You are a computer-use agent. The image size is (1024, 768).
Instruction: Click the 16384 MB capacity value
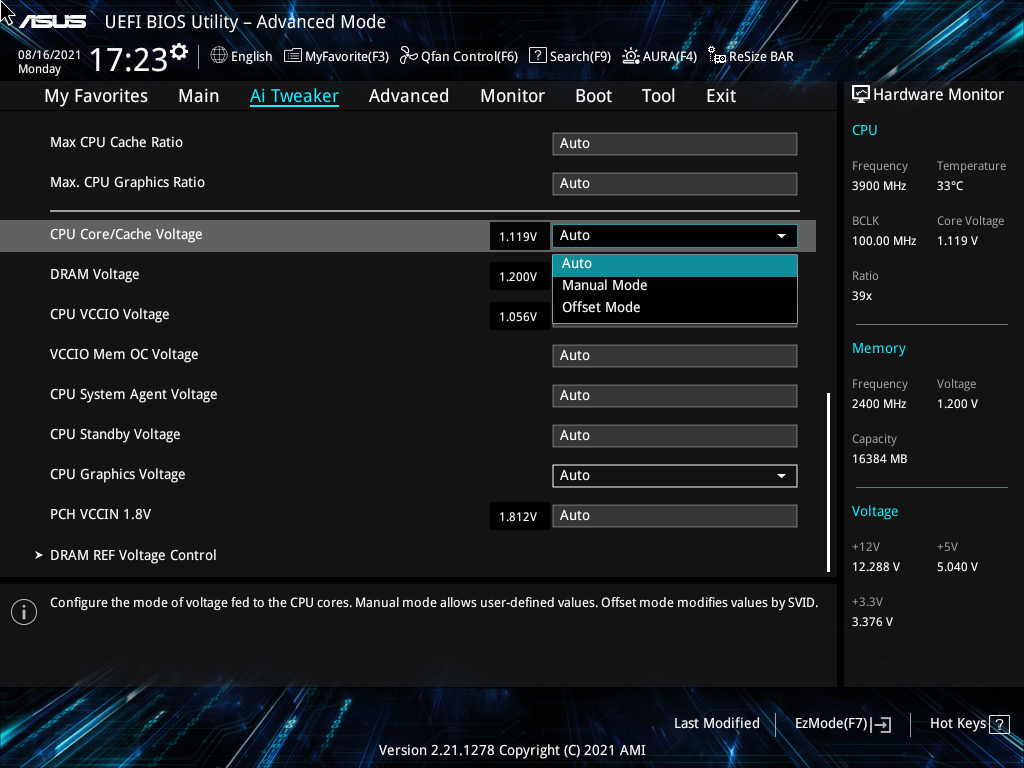point(880,459)
